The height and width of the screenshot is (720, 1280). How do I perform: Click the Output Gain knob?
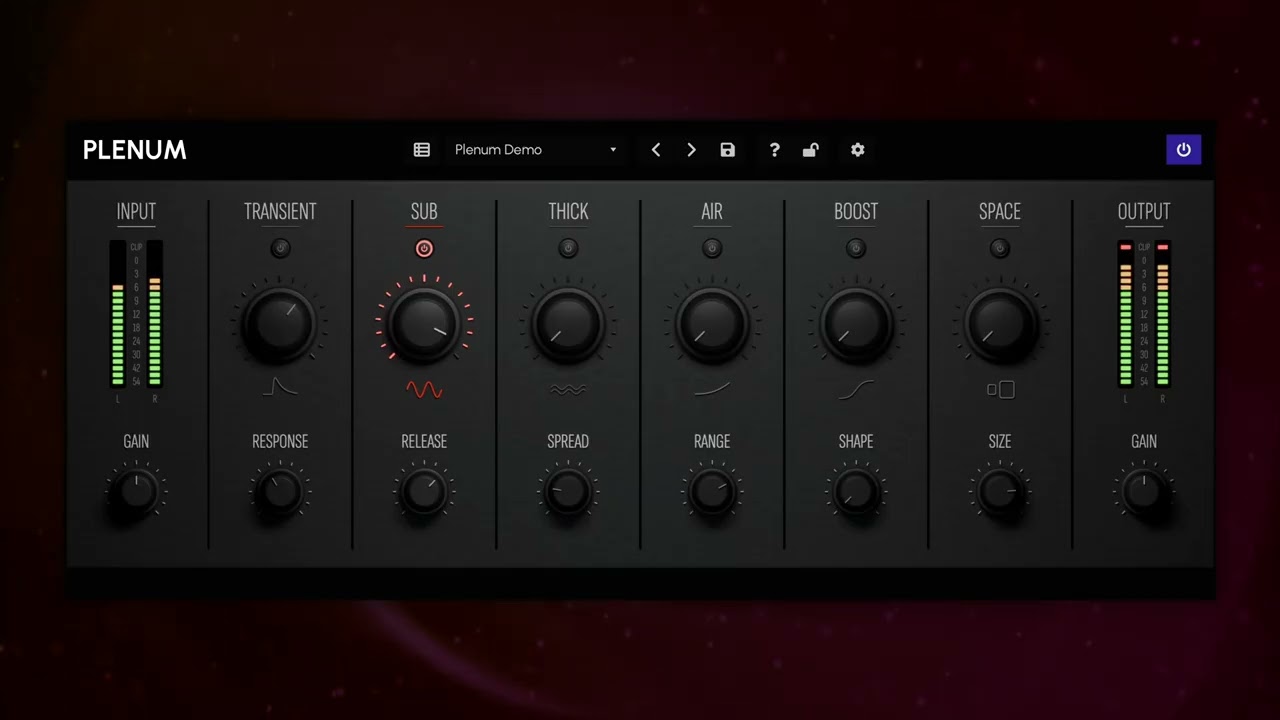1144,491
